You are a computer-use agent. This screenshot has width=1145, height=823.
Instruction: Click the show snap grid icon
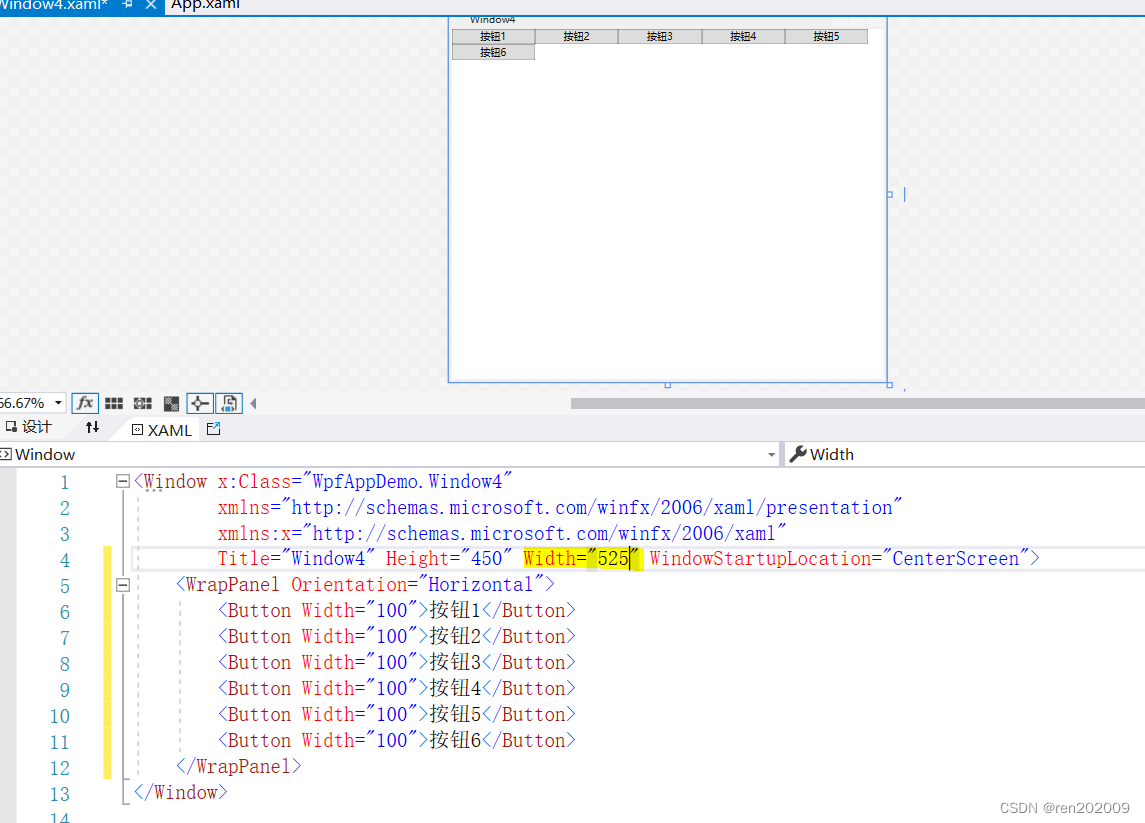[114, 403]
